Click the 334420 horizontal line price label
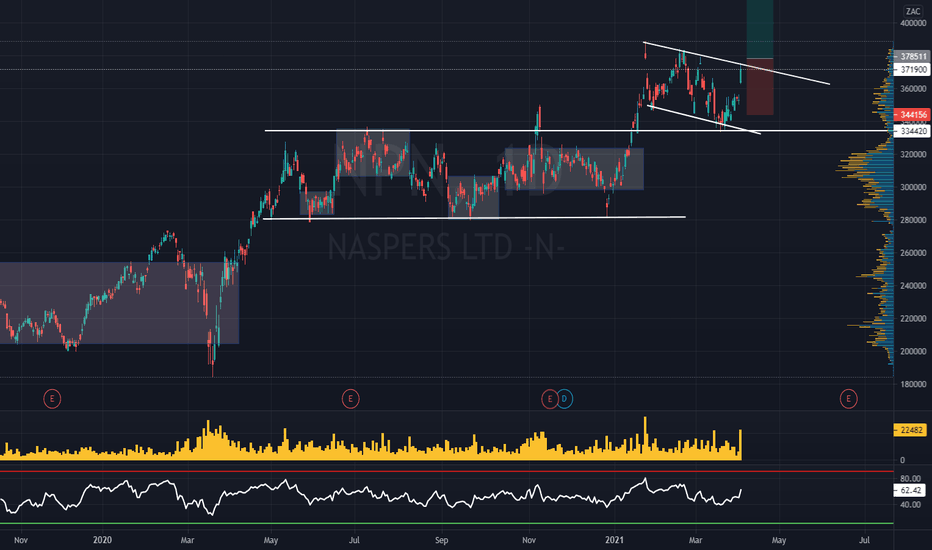932x550 pixels. click(912, 131)
